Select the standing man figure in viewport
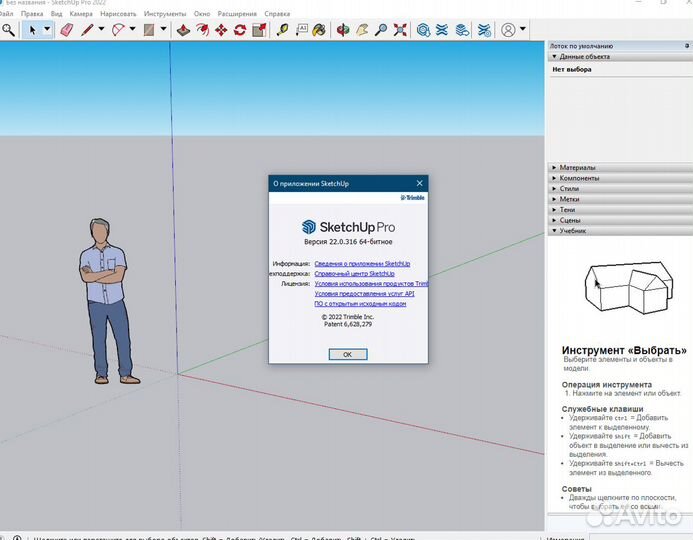 coord(106,300)
